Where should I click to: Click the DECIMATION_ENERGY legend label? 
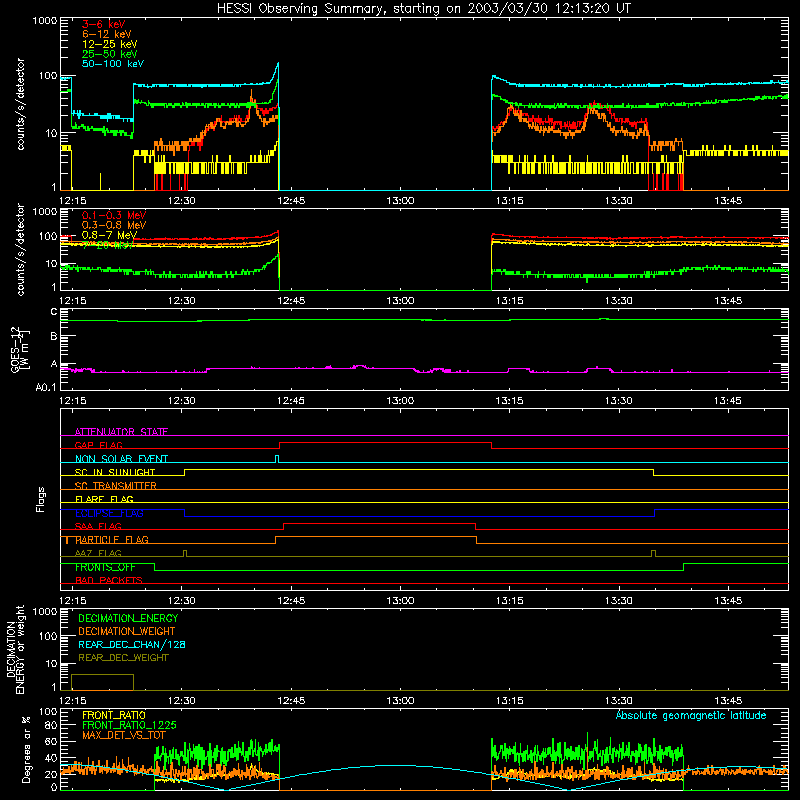[128, 618]
